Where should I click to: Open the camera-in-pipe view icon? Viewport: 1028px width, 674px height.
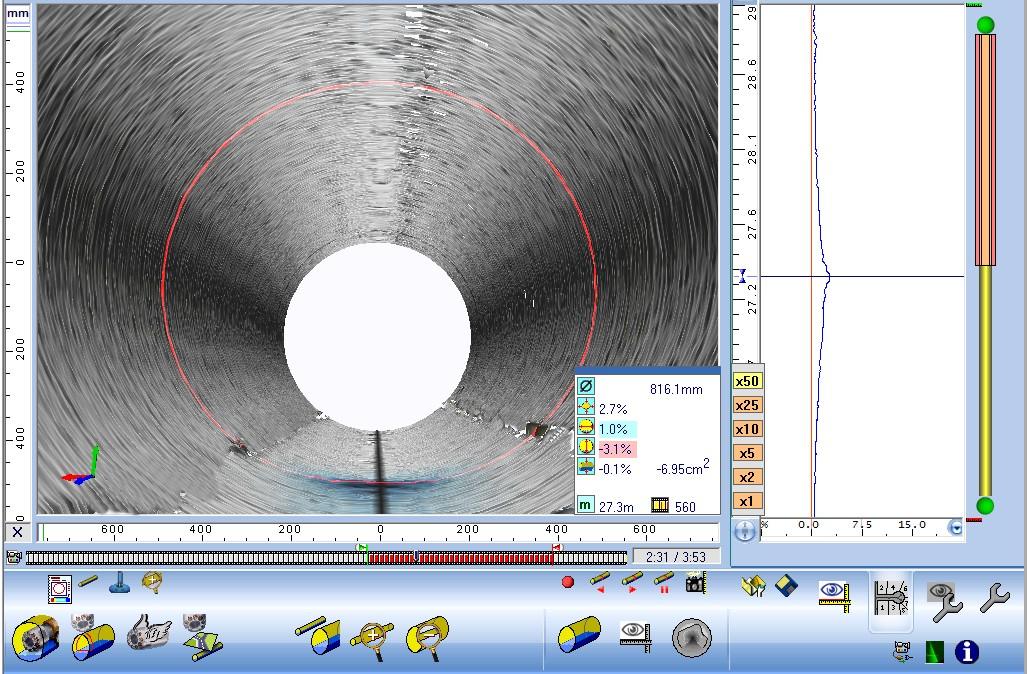36,637
